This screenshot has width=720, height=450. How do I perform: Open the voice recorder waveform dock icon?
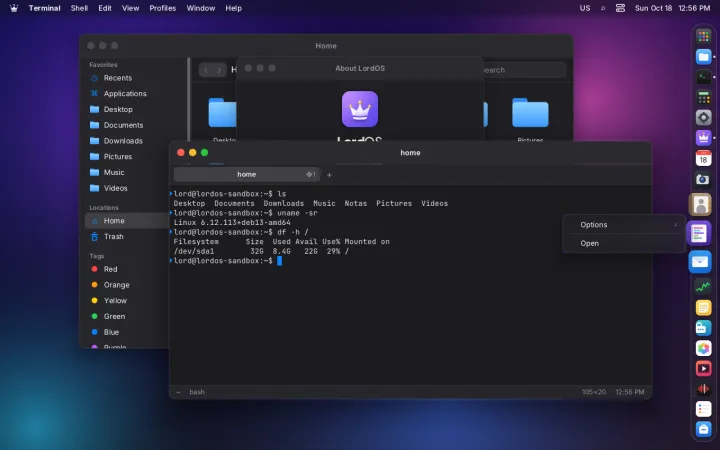(703, 388)
